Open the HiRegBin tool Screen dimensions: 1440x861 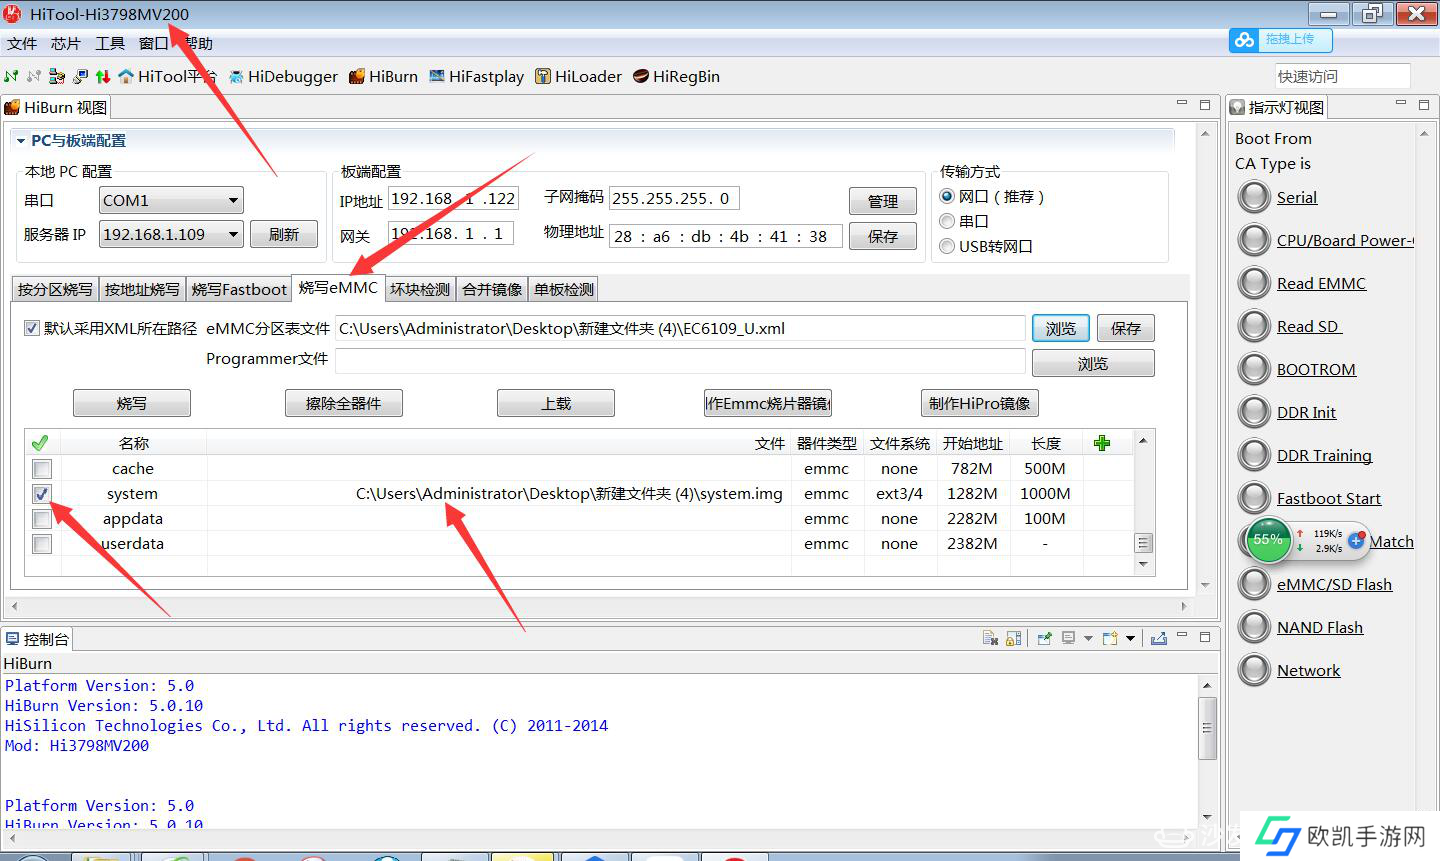tap(676, 77)
